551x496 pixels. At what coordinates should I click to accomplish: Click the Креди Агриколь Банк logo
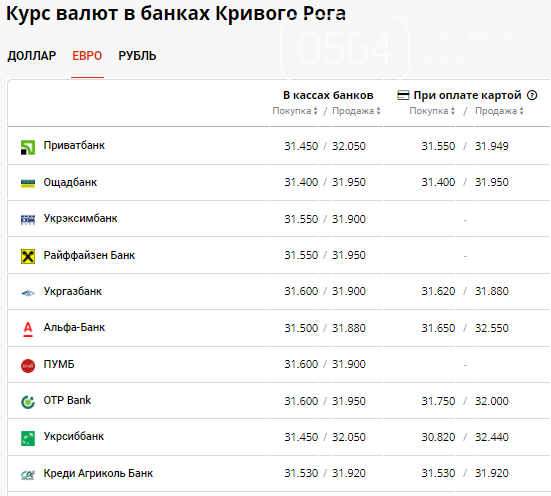coord(28,475)
